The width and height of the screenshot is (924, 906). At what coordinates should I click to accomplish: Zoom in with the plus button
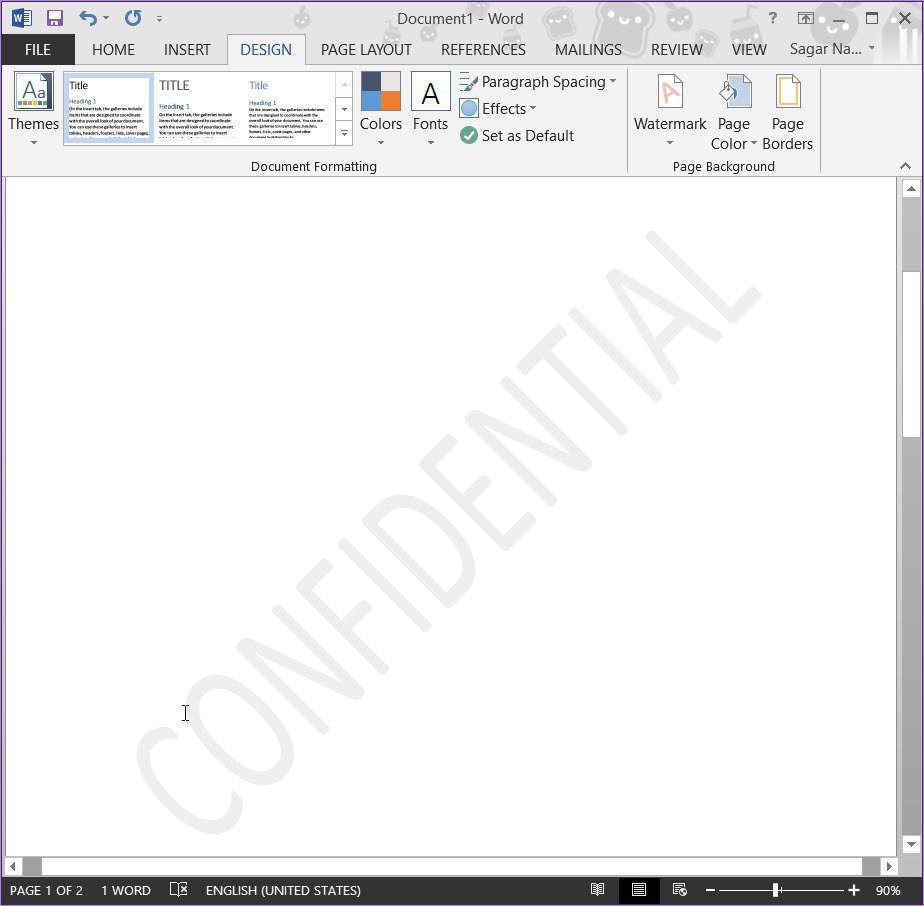click(854, 890)
